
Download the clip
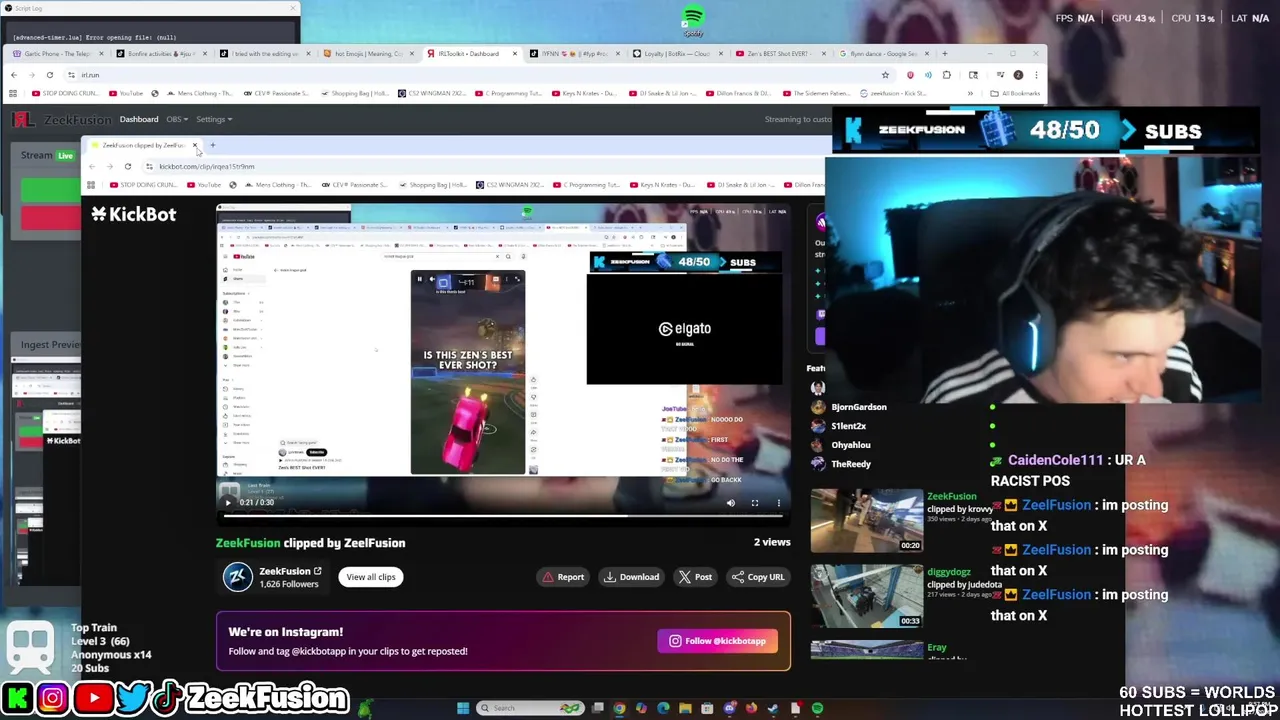(x=631, y=577)
